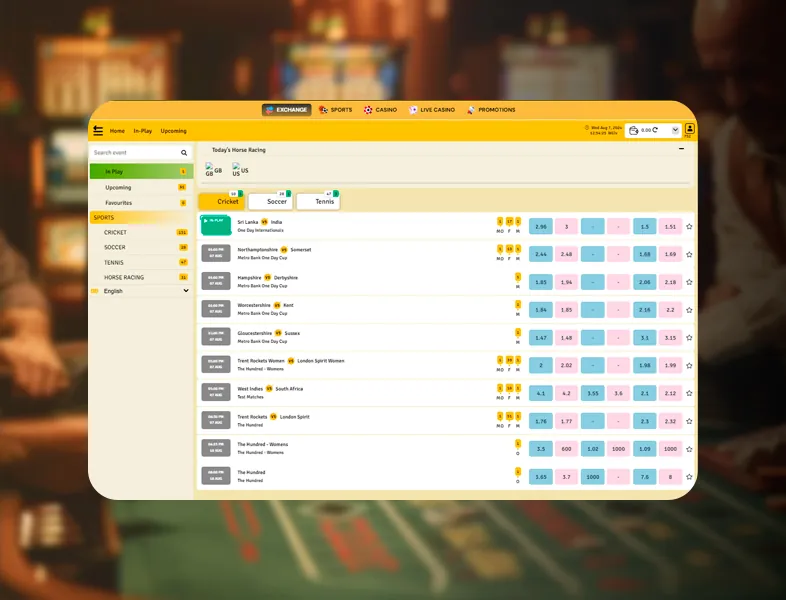Click back odds 2.44 for Northamptonshire
Viewport: 786px width, 600px height.
tap(541, 254)
